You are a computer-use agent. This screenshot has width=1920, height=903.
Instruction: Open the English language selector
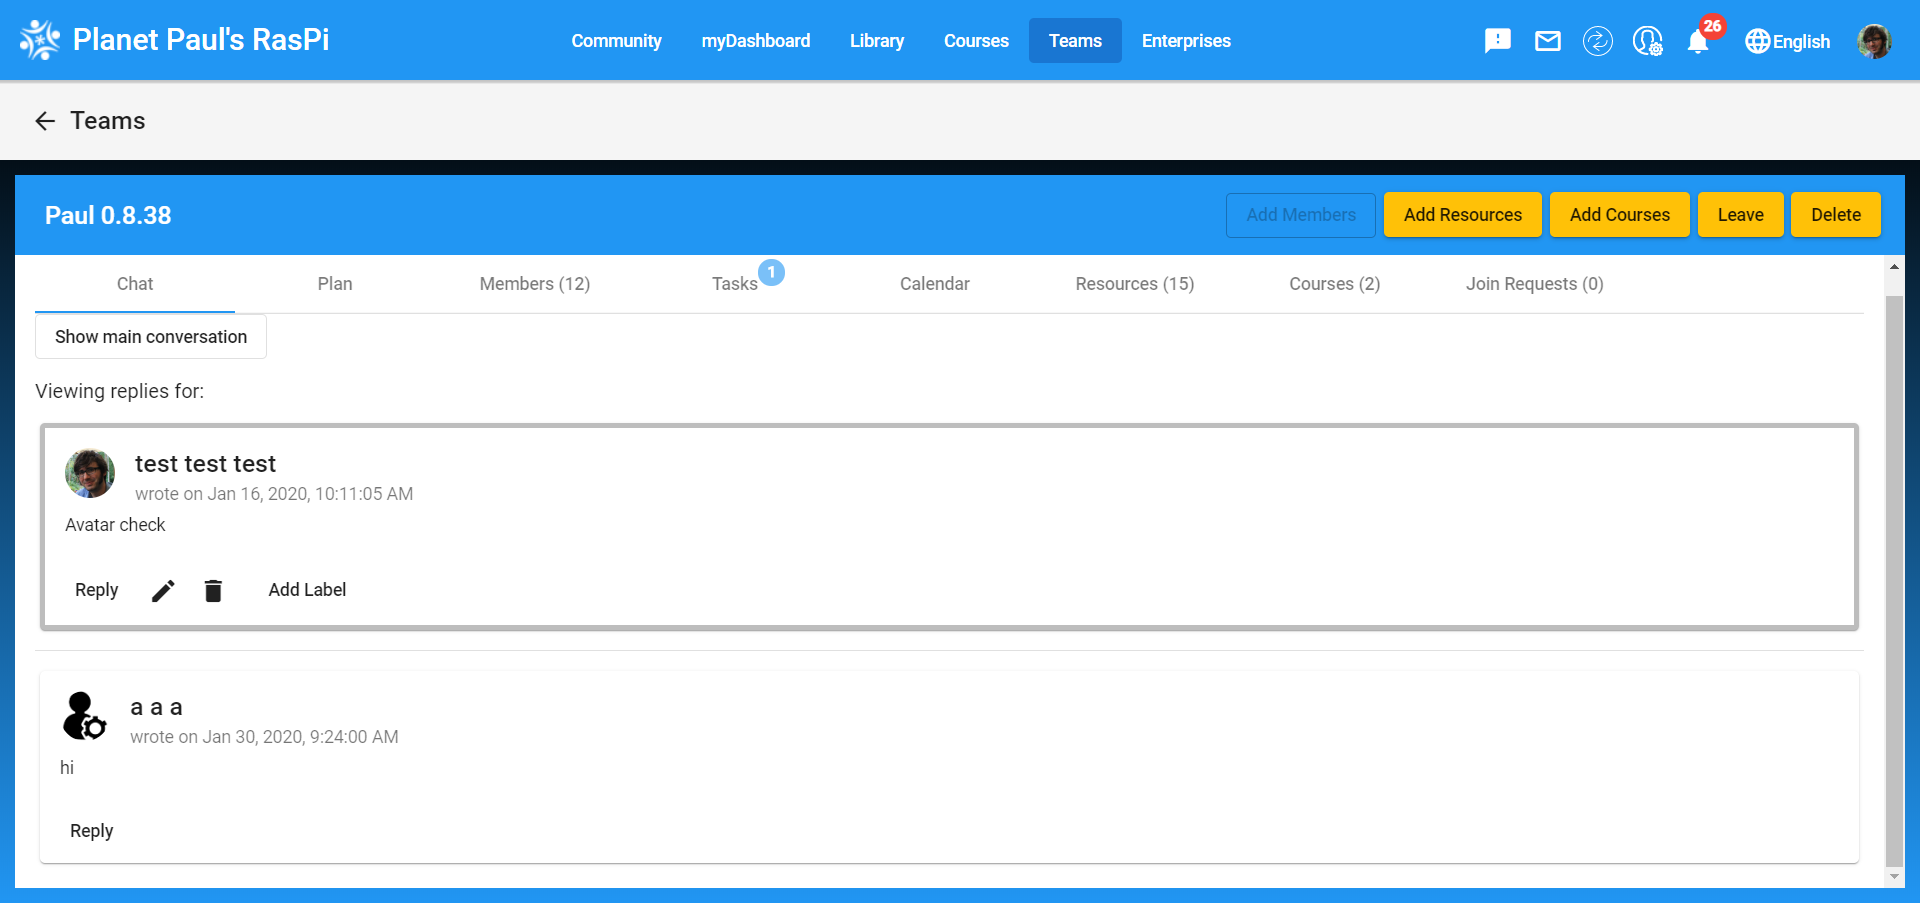click(x=1788, y=41)
